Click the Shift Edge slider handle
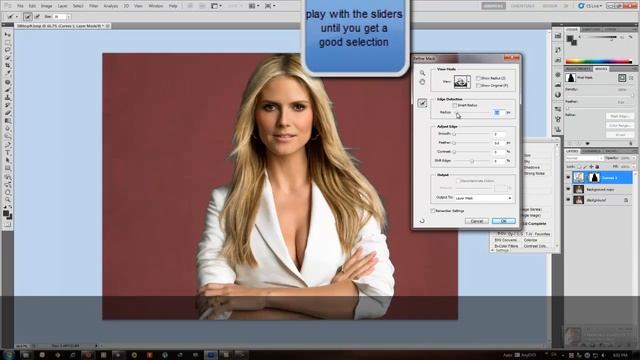This screenshot has width=640, height=360. pos(472,162)
